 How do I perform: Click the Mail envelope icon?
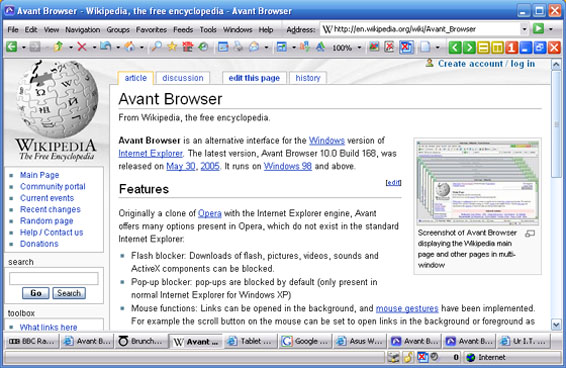[254, 47]
